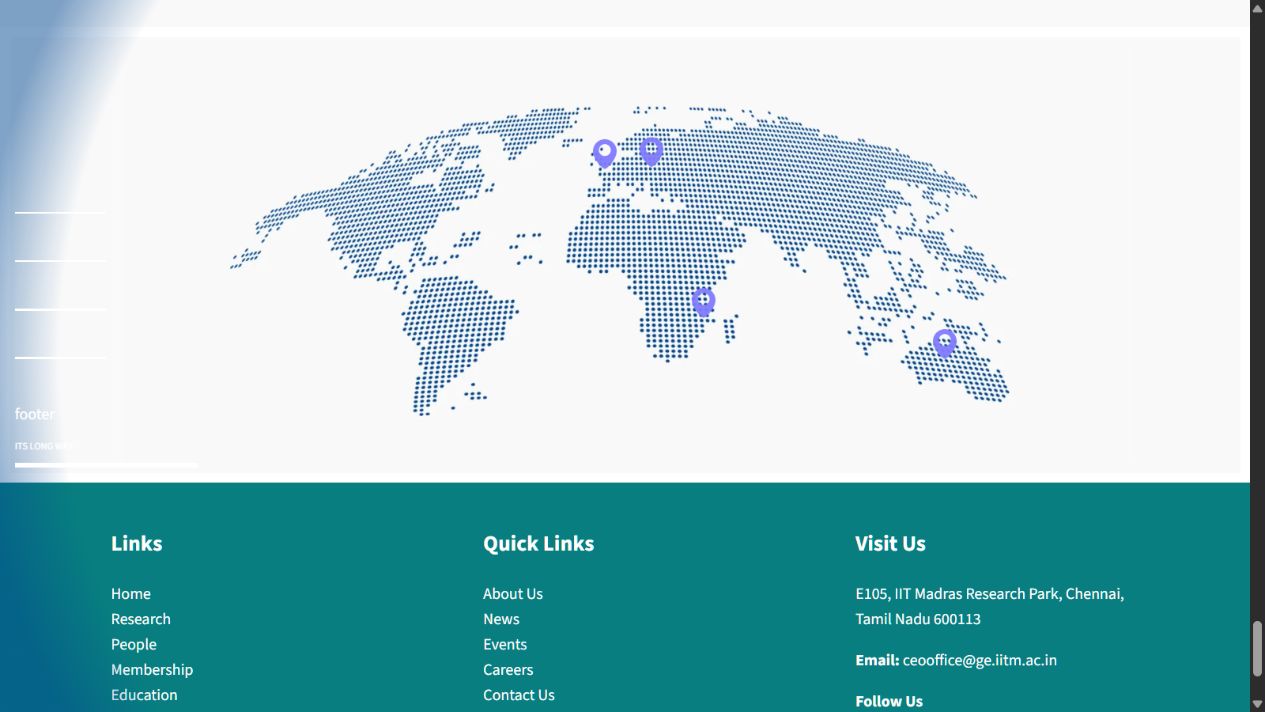Click the map pin over Australia

944,343
